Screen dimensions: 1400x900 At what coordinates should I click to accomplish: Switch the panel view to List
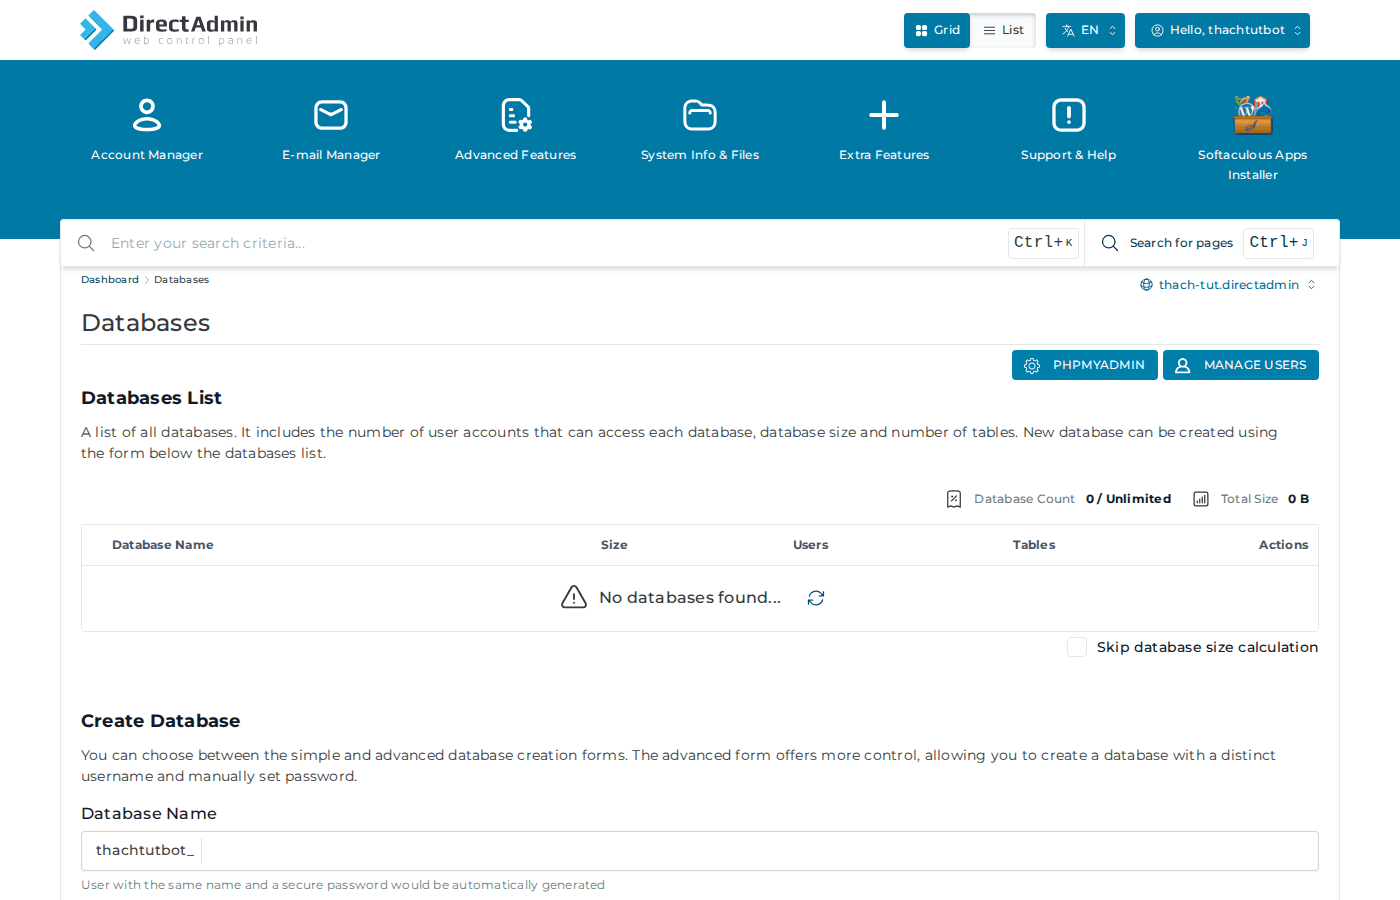(x=1002, y=30)
